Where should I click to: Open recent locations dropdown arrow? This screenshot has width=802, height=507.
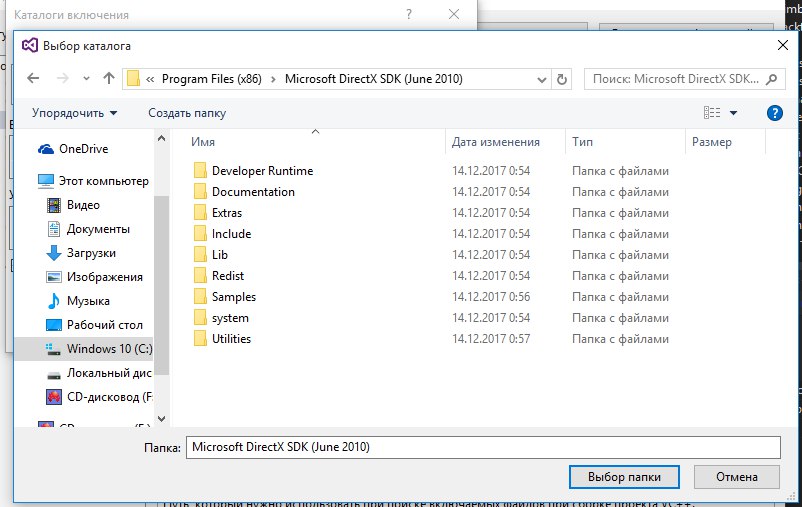[86, 79]
